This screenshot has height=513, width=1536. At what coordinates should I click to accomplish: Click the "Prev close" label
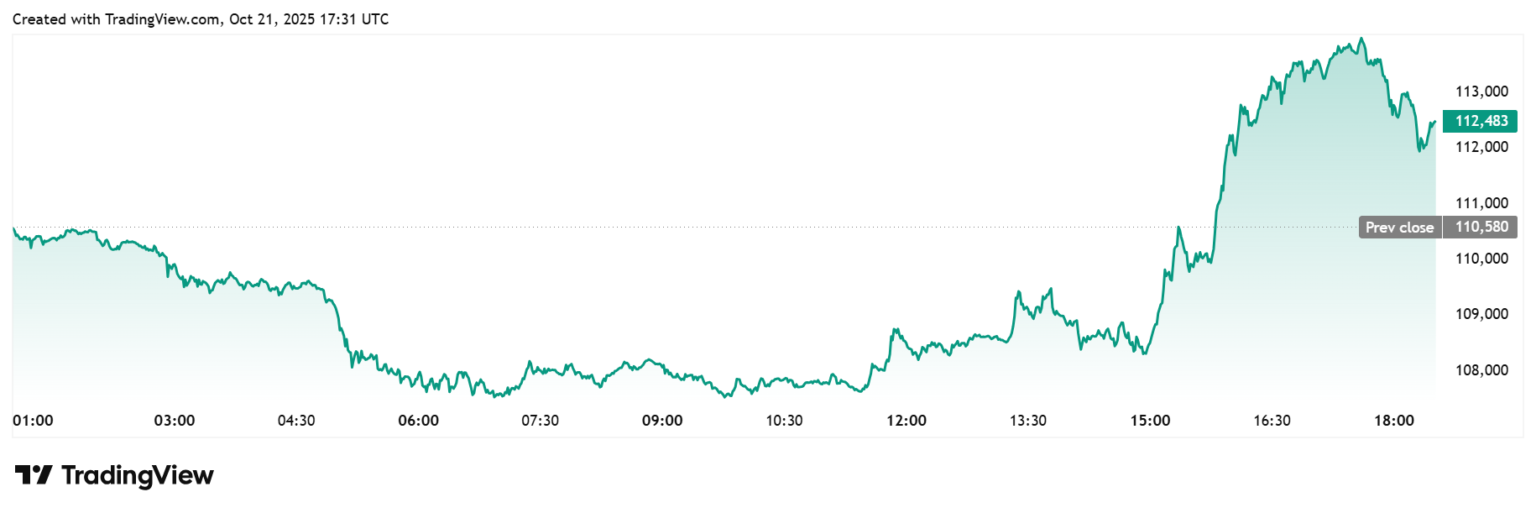(1400, 227)
